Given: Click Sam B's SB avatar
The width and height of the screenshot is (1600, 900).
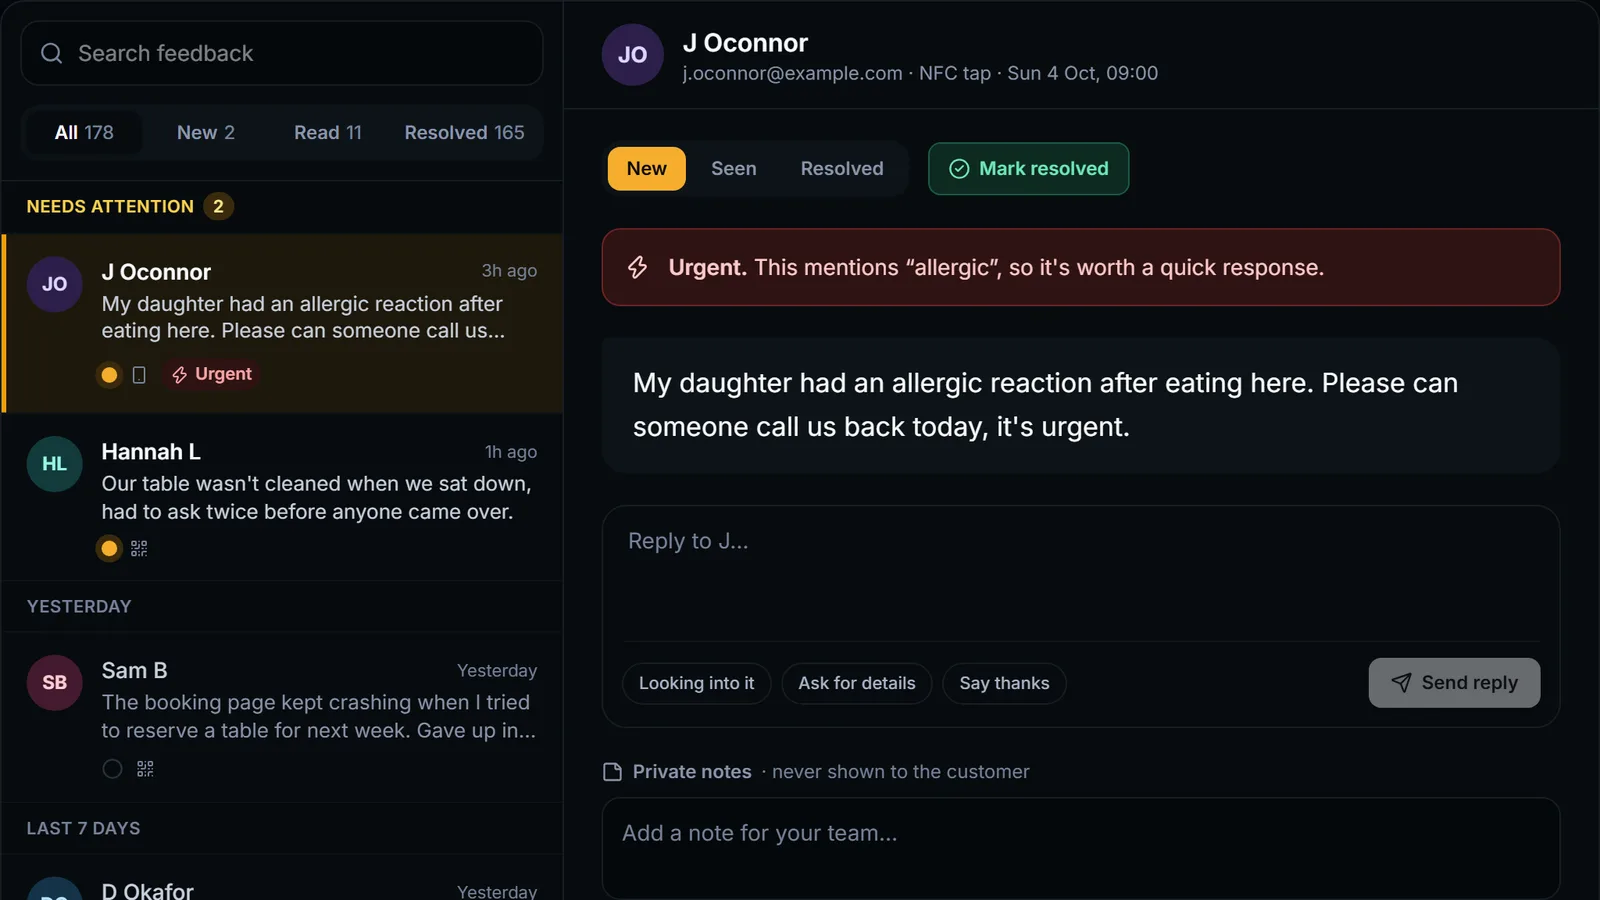Looking at the screenshot, I should (x=54, y=683).
